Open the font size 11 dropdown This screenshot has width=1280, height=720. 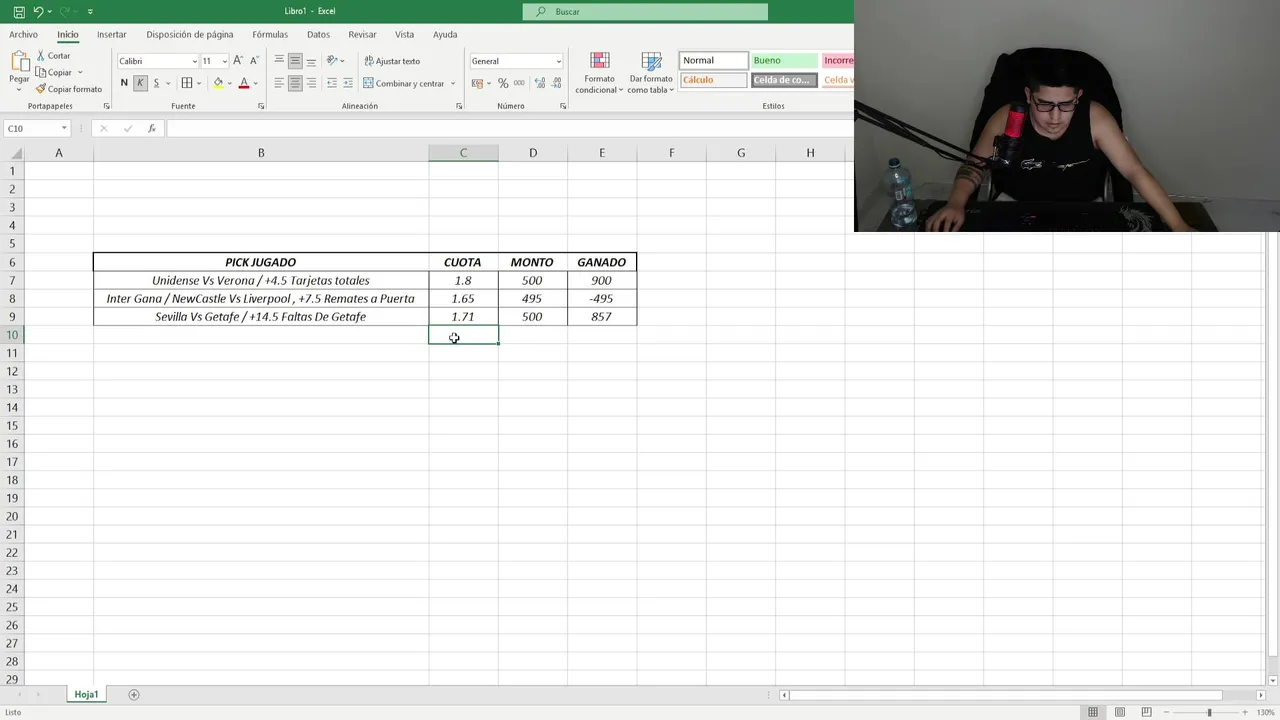pyautogui.click(x=224, y=61)
